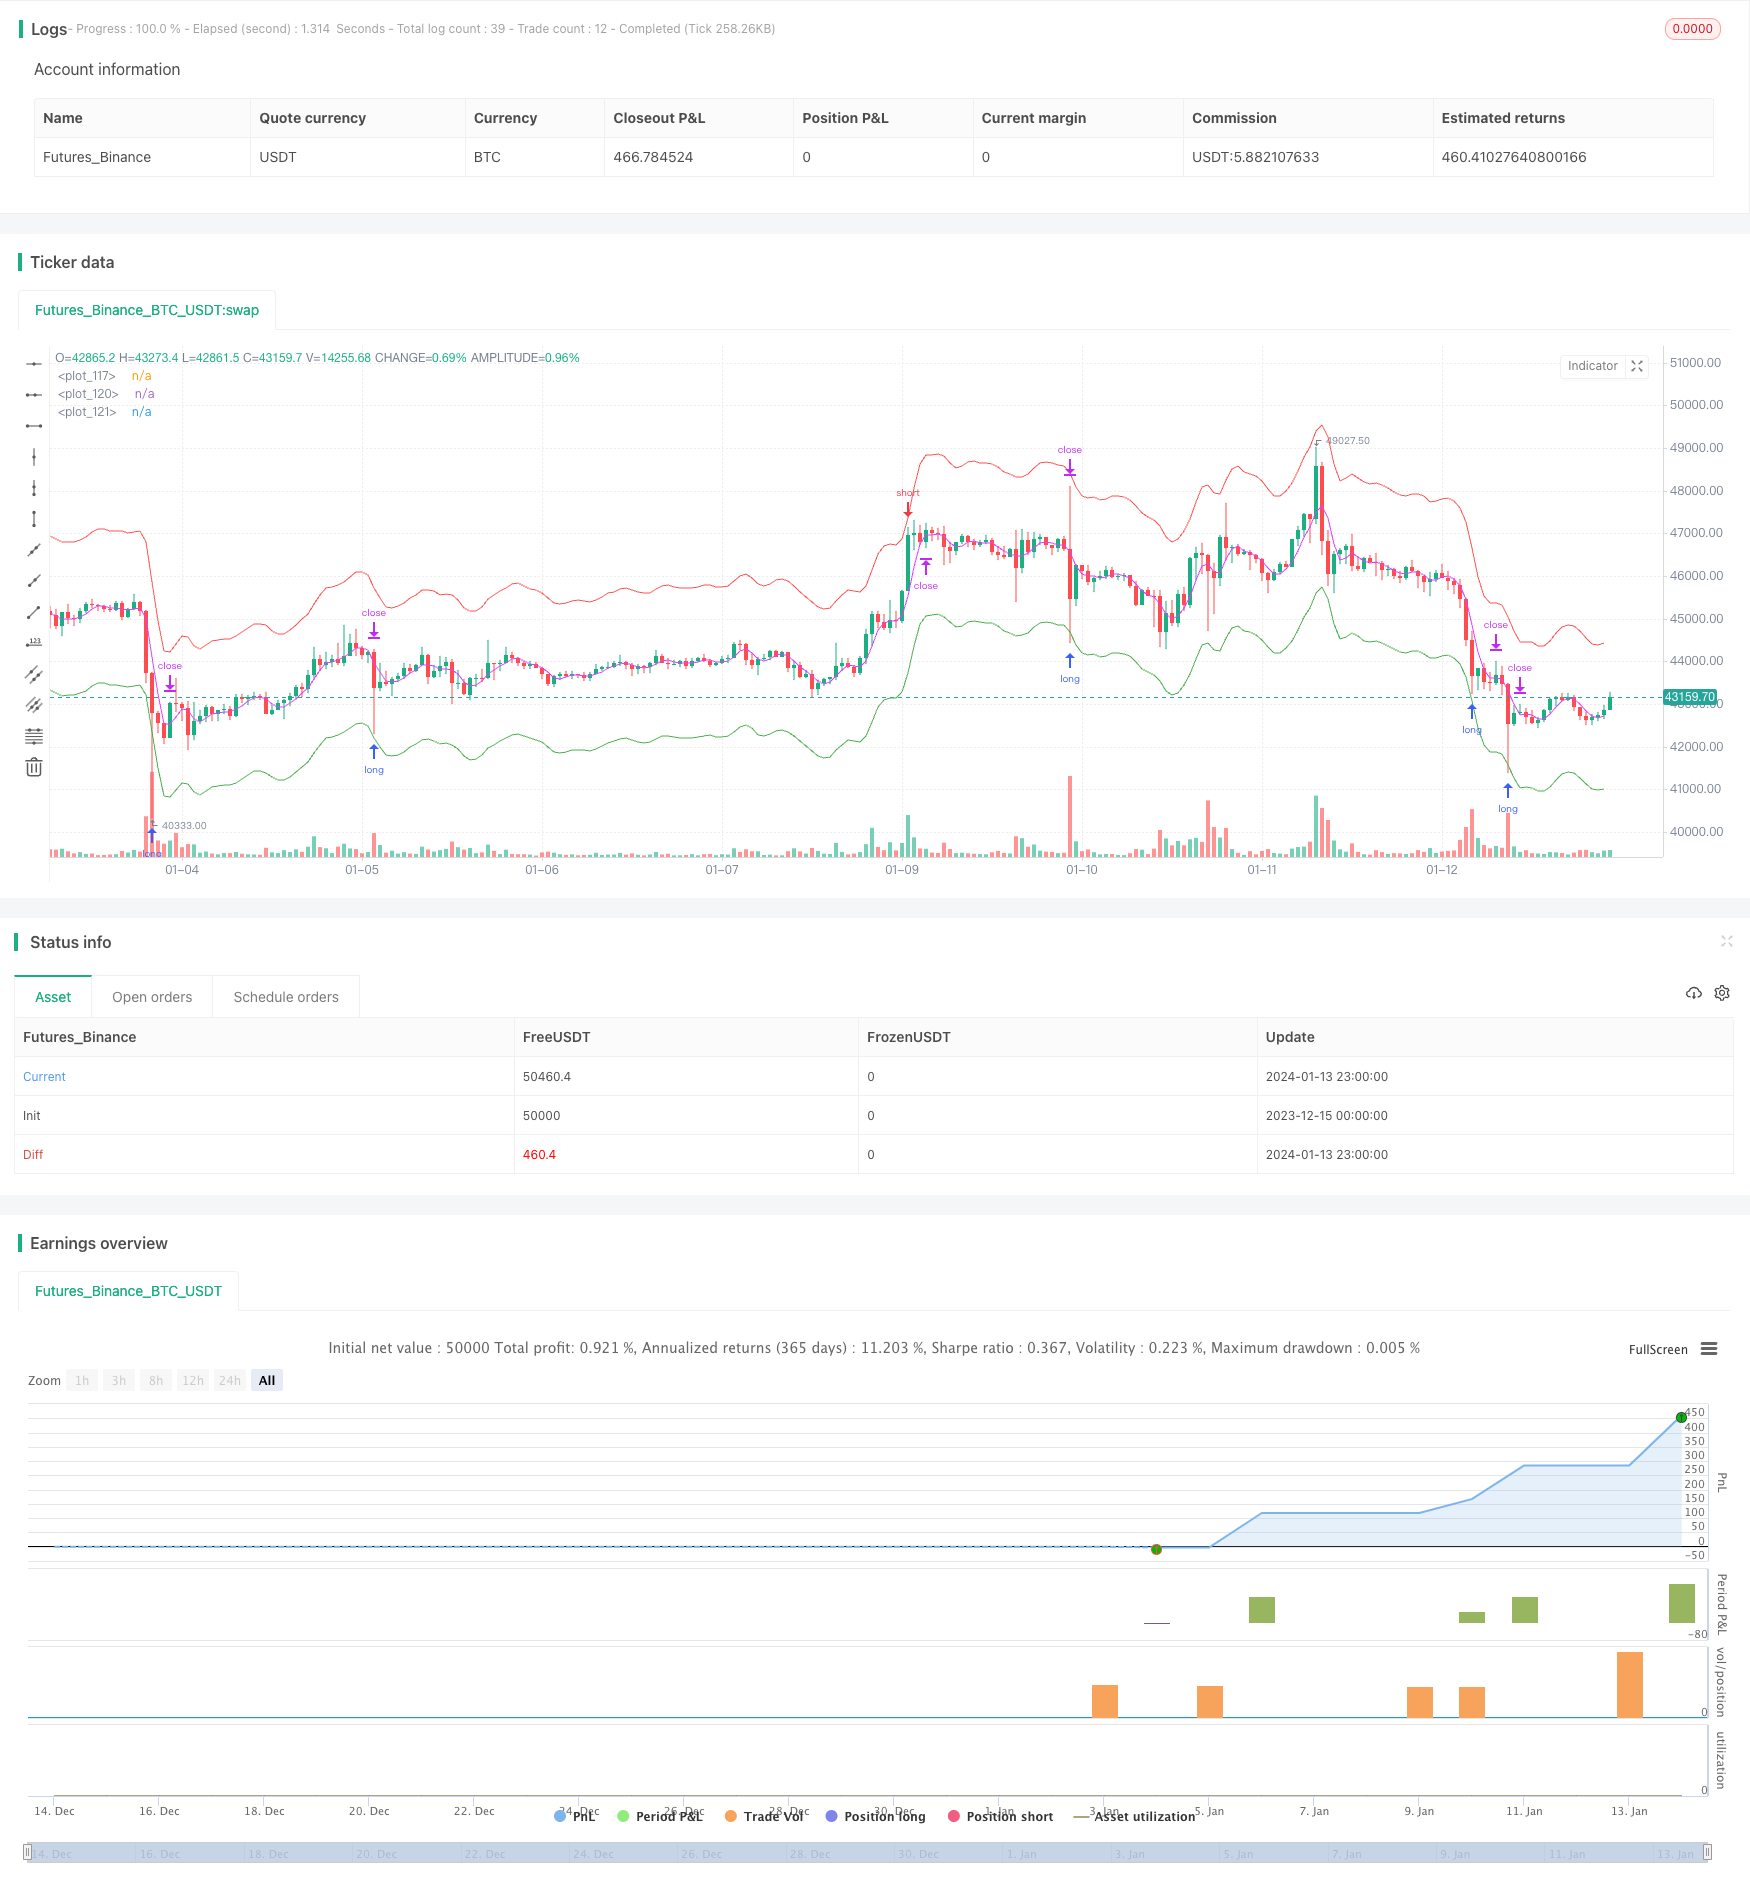1750x1892 pixels.
Task: Toggle the Period P&L legend series
Action: (660, 1816)
